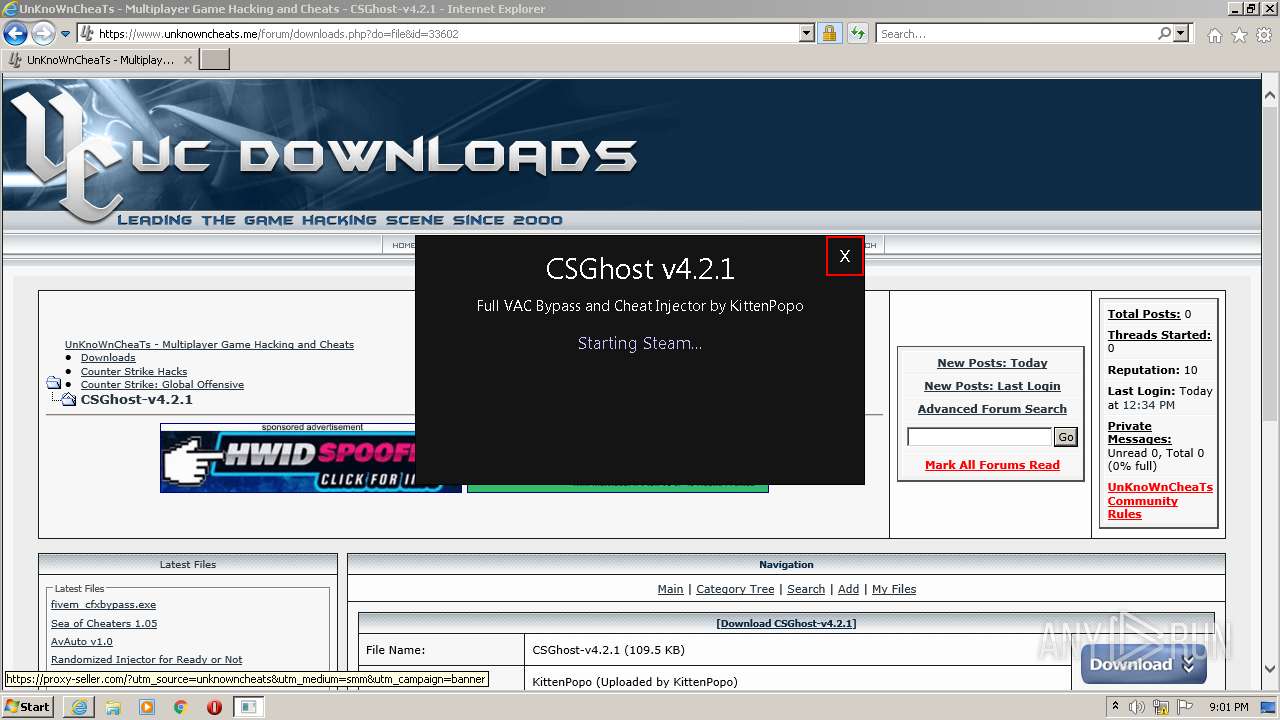Click the blue Download button
The width and height of the screenshot is (1280, 720).
[x=1143, y=664]
